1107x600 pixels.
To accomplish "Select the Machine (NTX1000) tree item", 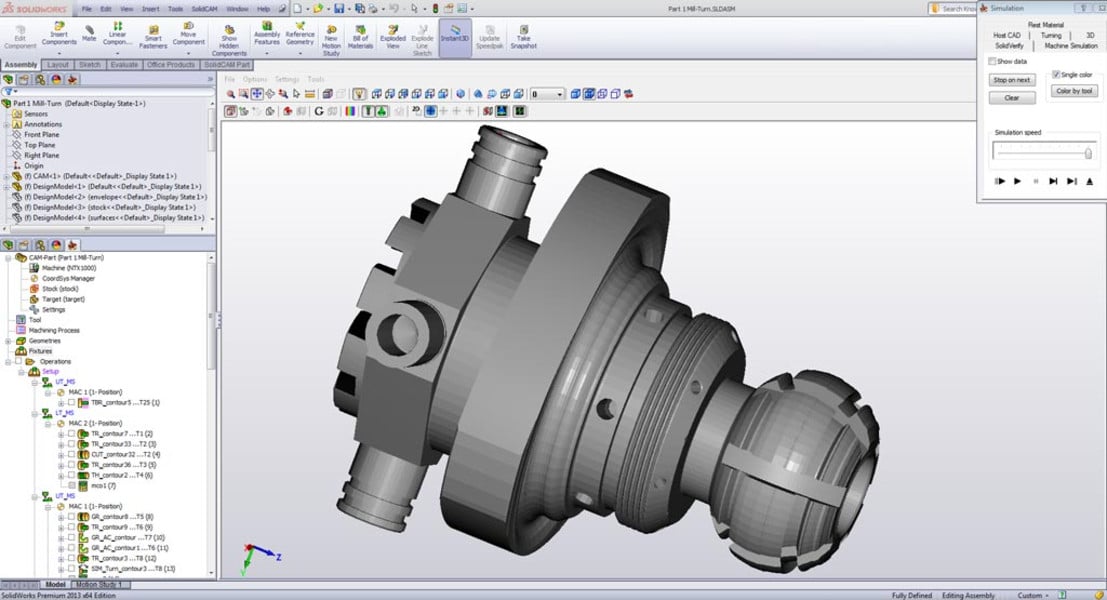I will (x=68, y=268).
